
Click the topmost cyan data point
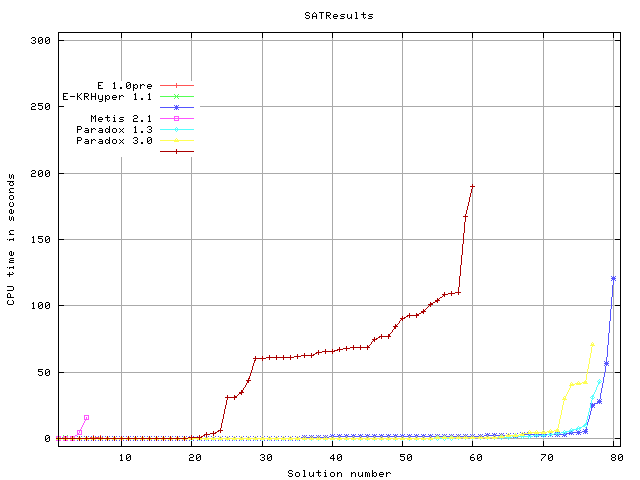tap(599, 382)
